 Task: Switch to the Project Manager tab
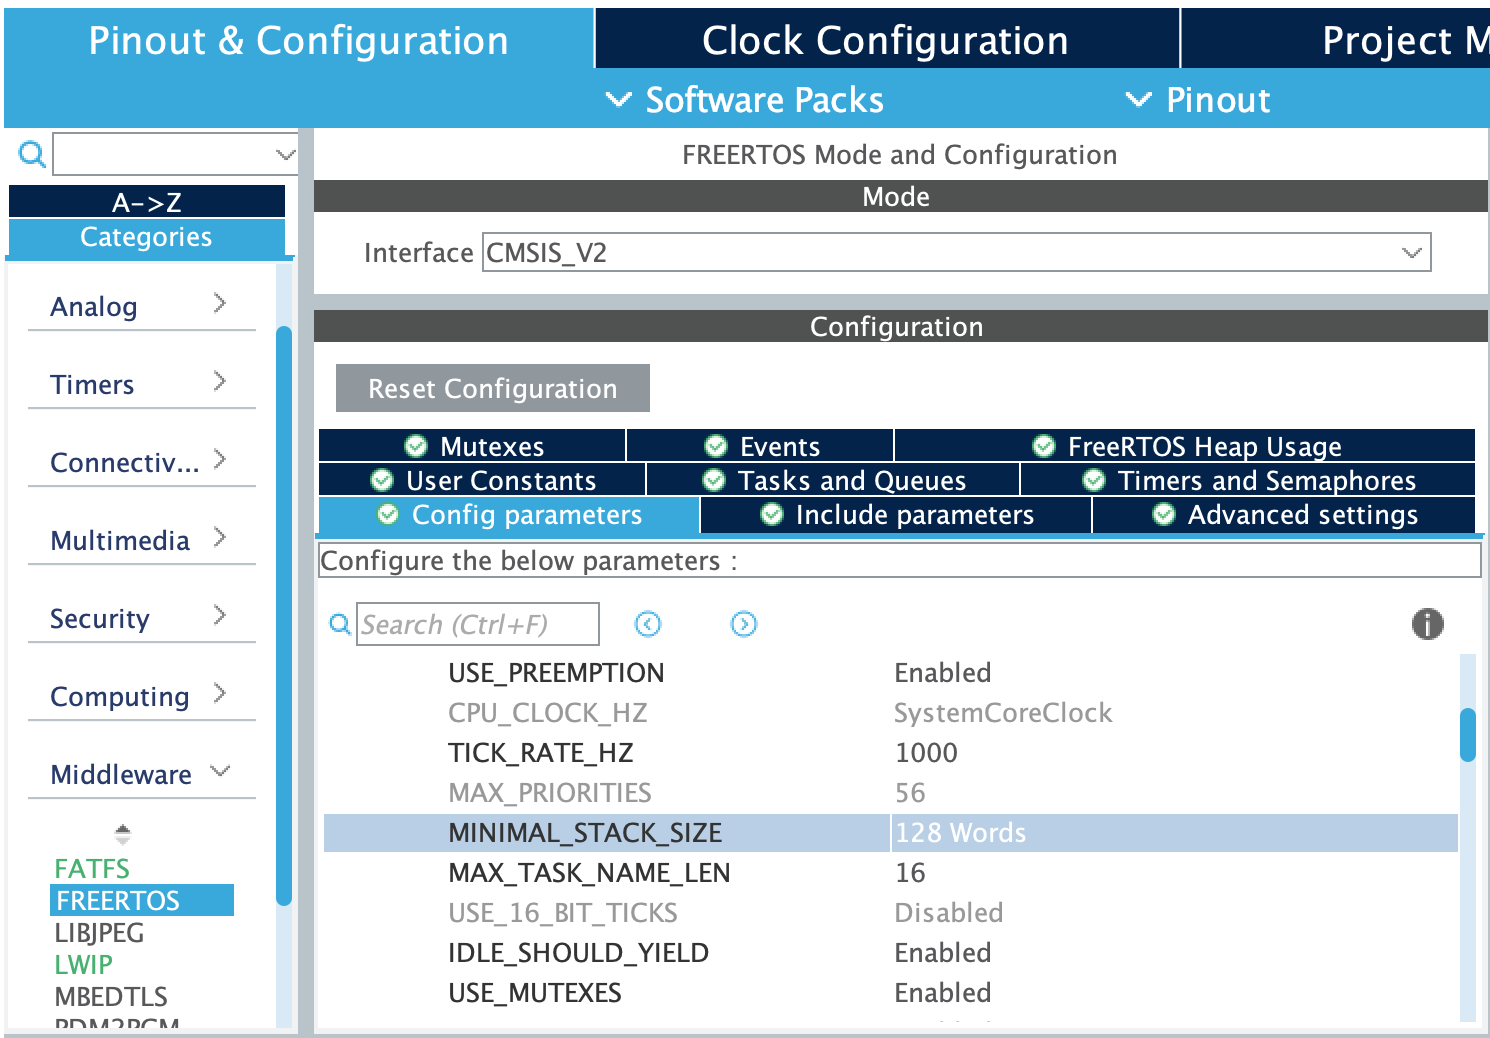coord(1336,40)
